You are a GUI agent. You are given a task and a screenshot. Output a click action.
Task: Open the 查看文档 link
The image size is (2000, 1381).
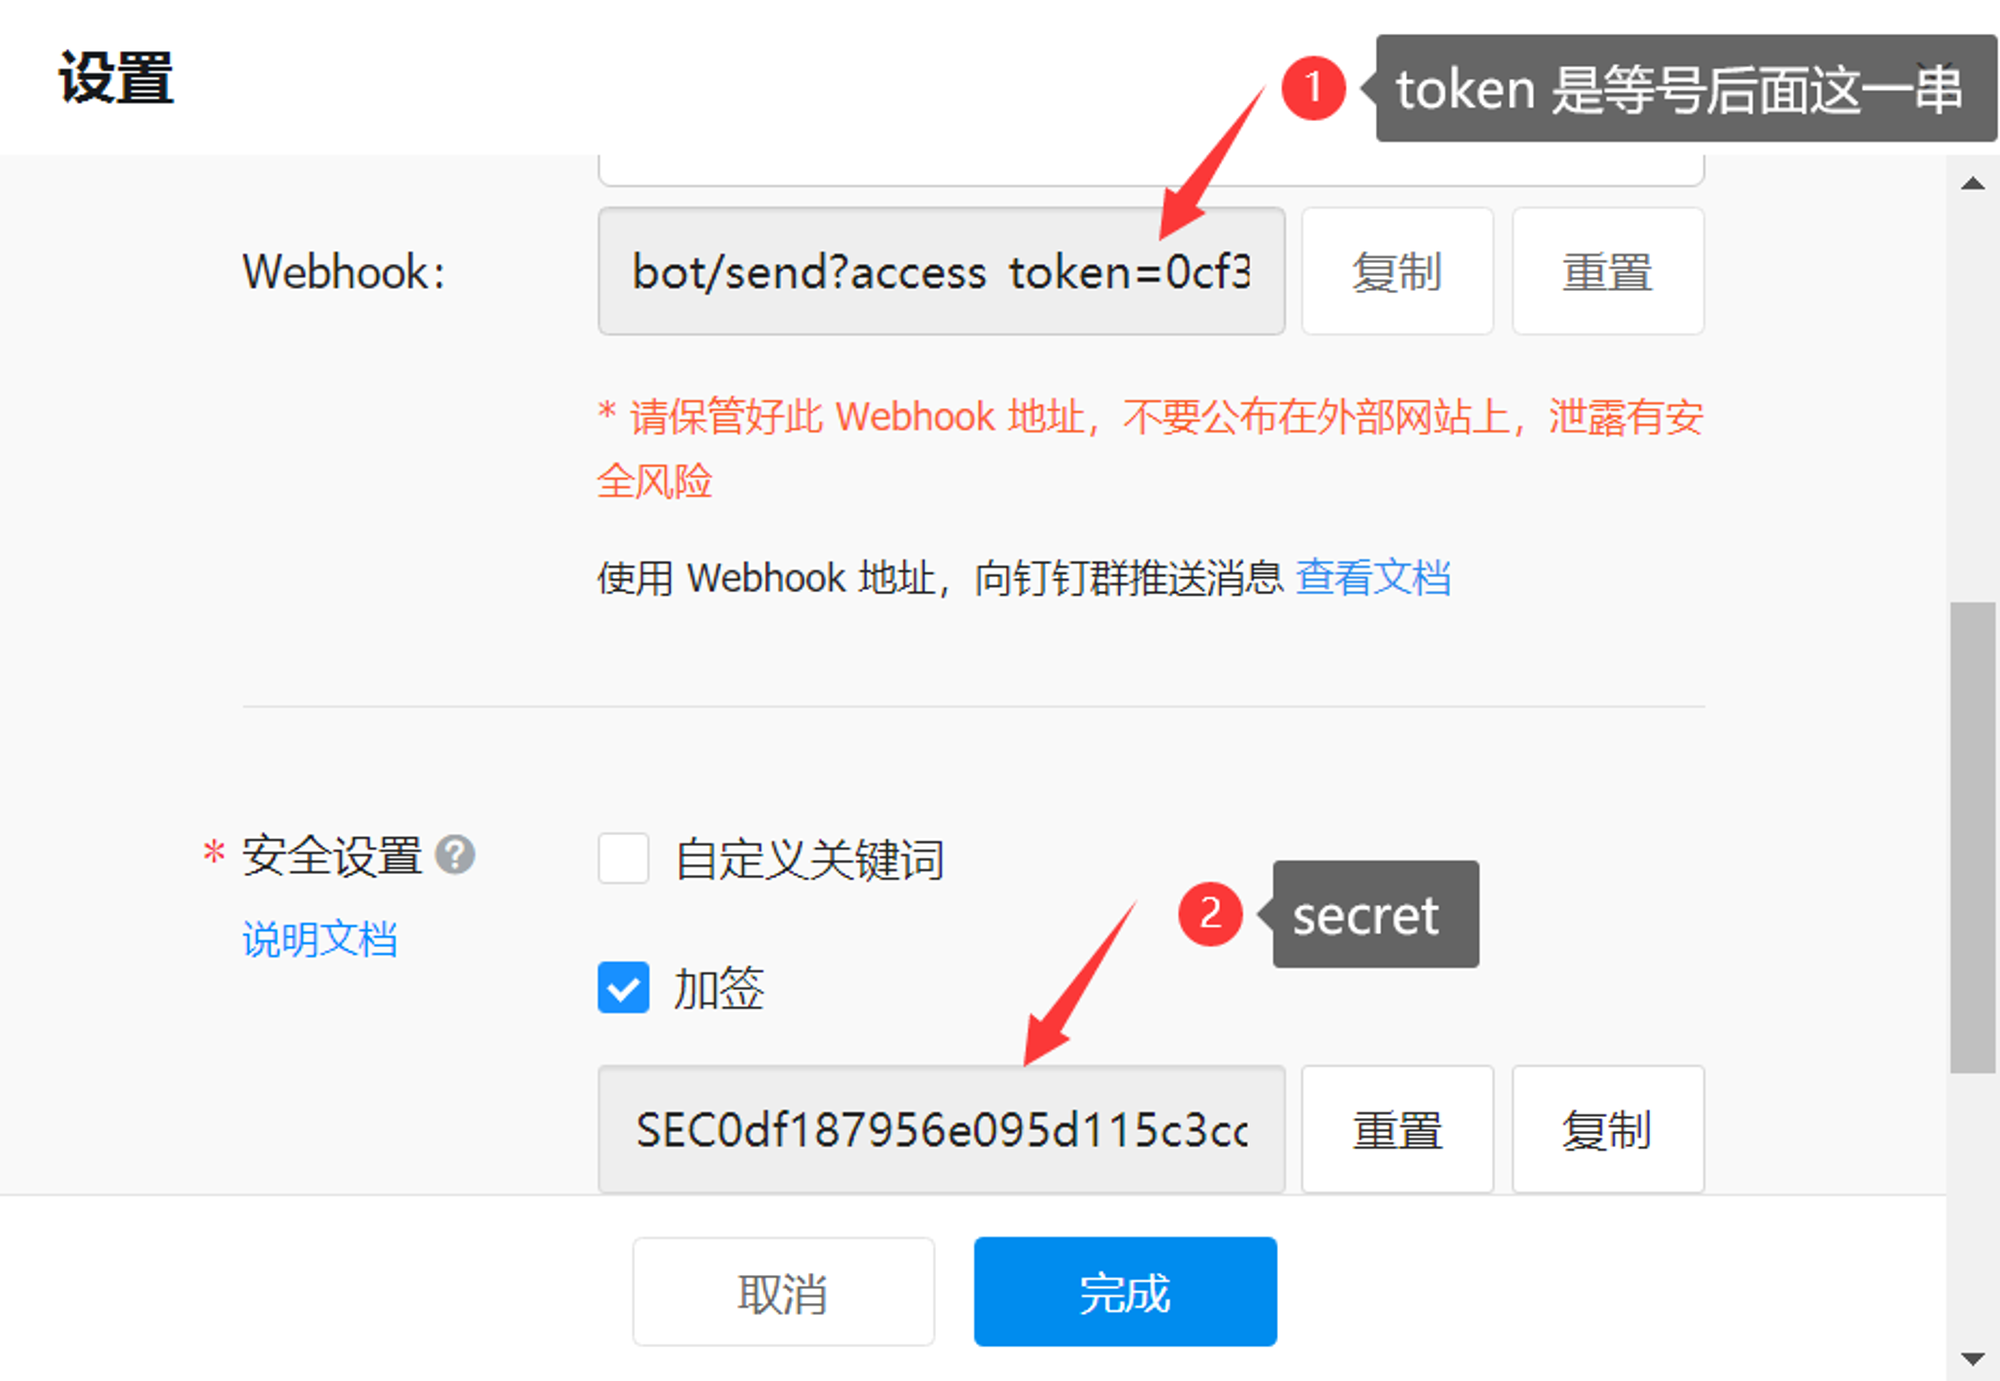point(1373,577)
